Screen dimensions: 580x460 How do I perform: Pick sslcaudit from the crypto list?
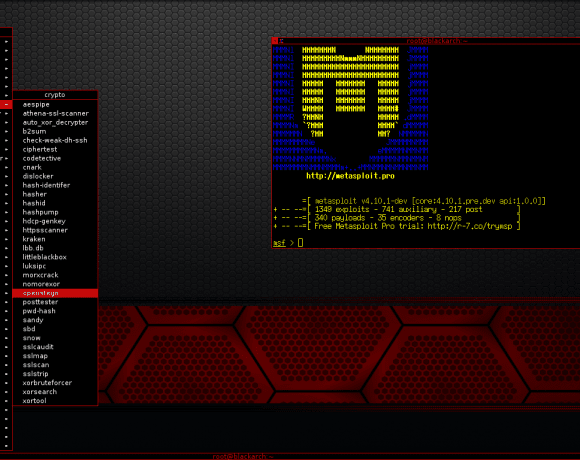[x=55, y=347]
